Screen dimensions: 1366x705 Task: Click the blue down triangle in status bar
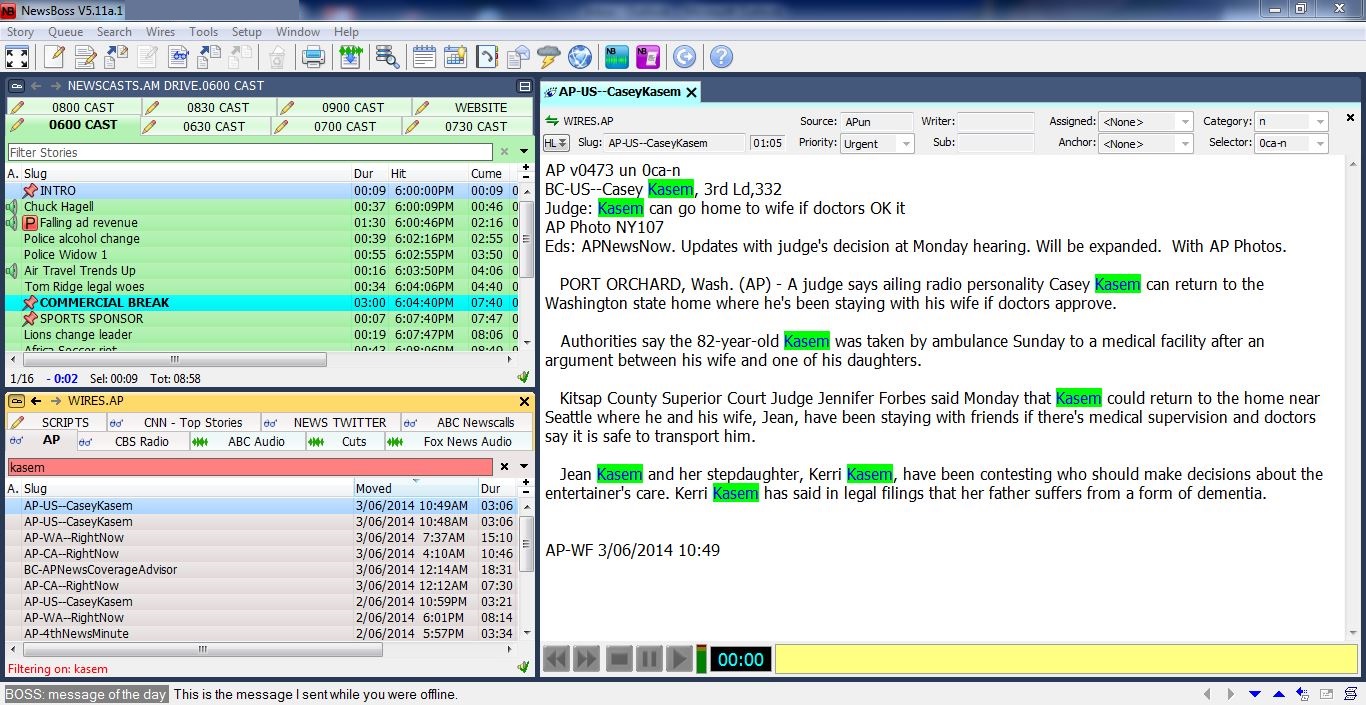[1255, 694]
